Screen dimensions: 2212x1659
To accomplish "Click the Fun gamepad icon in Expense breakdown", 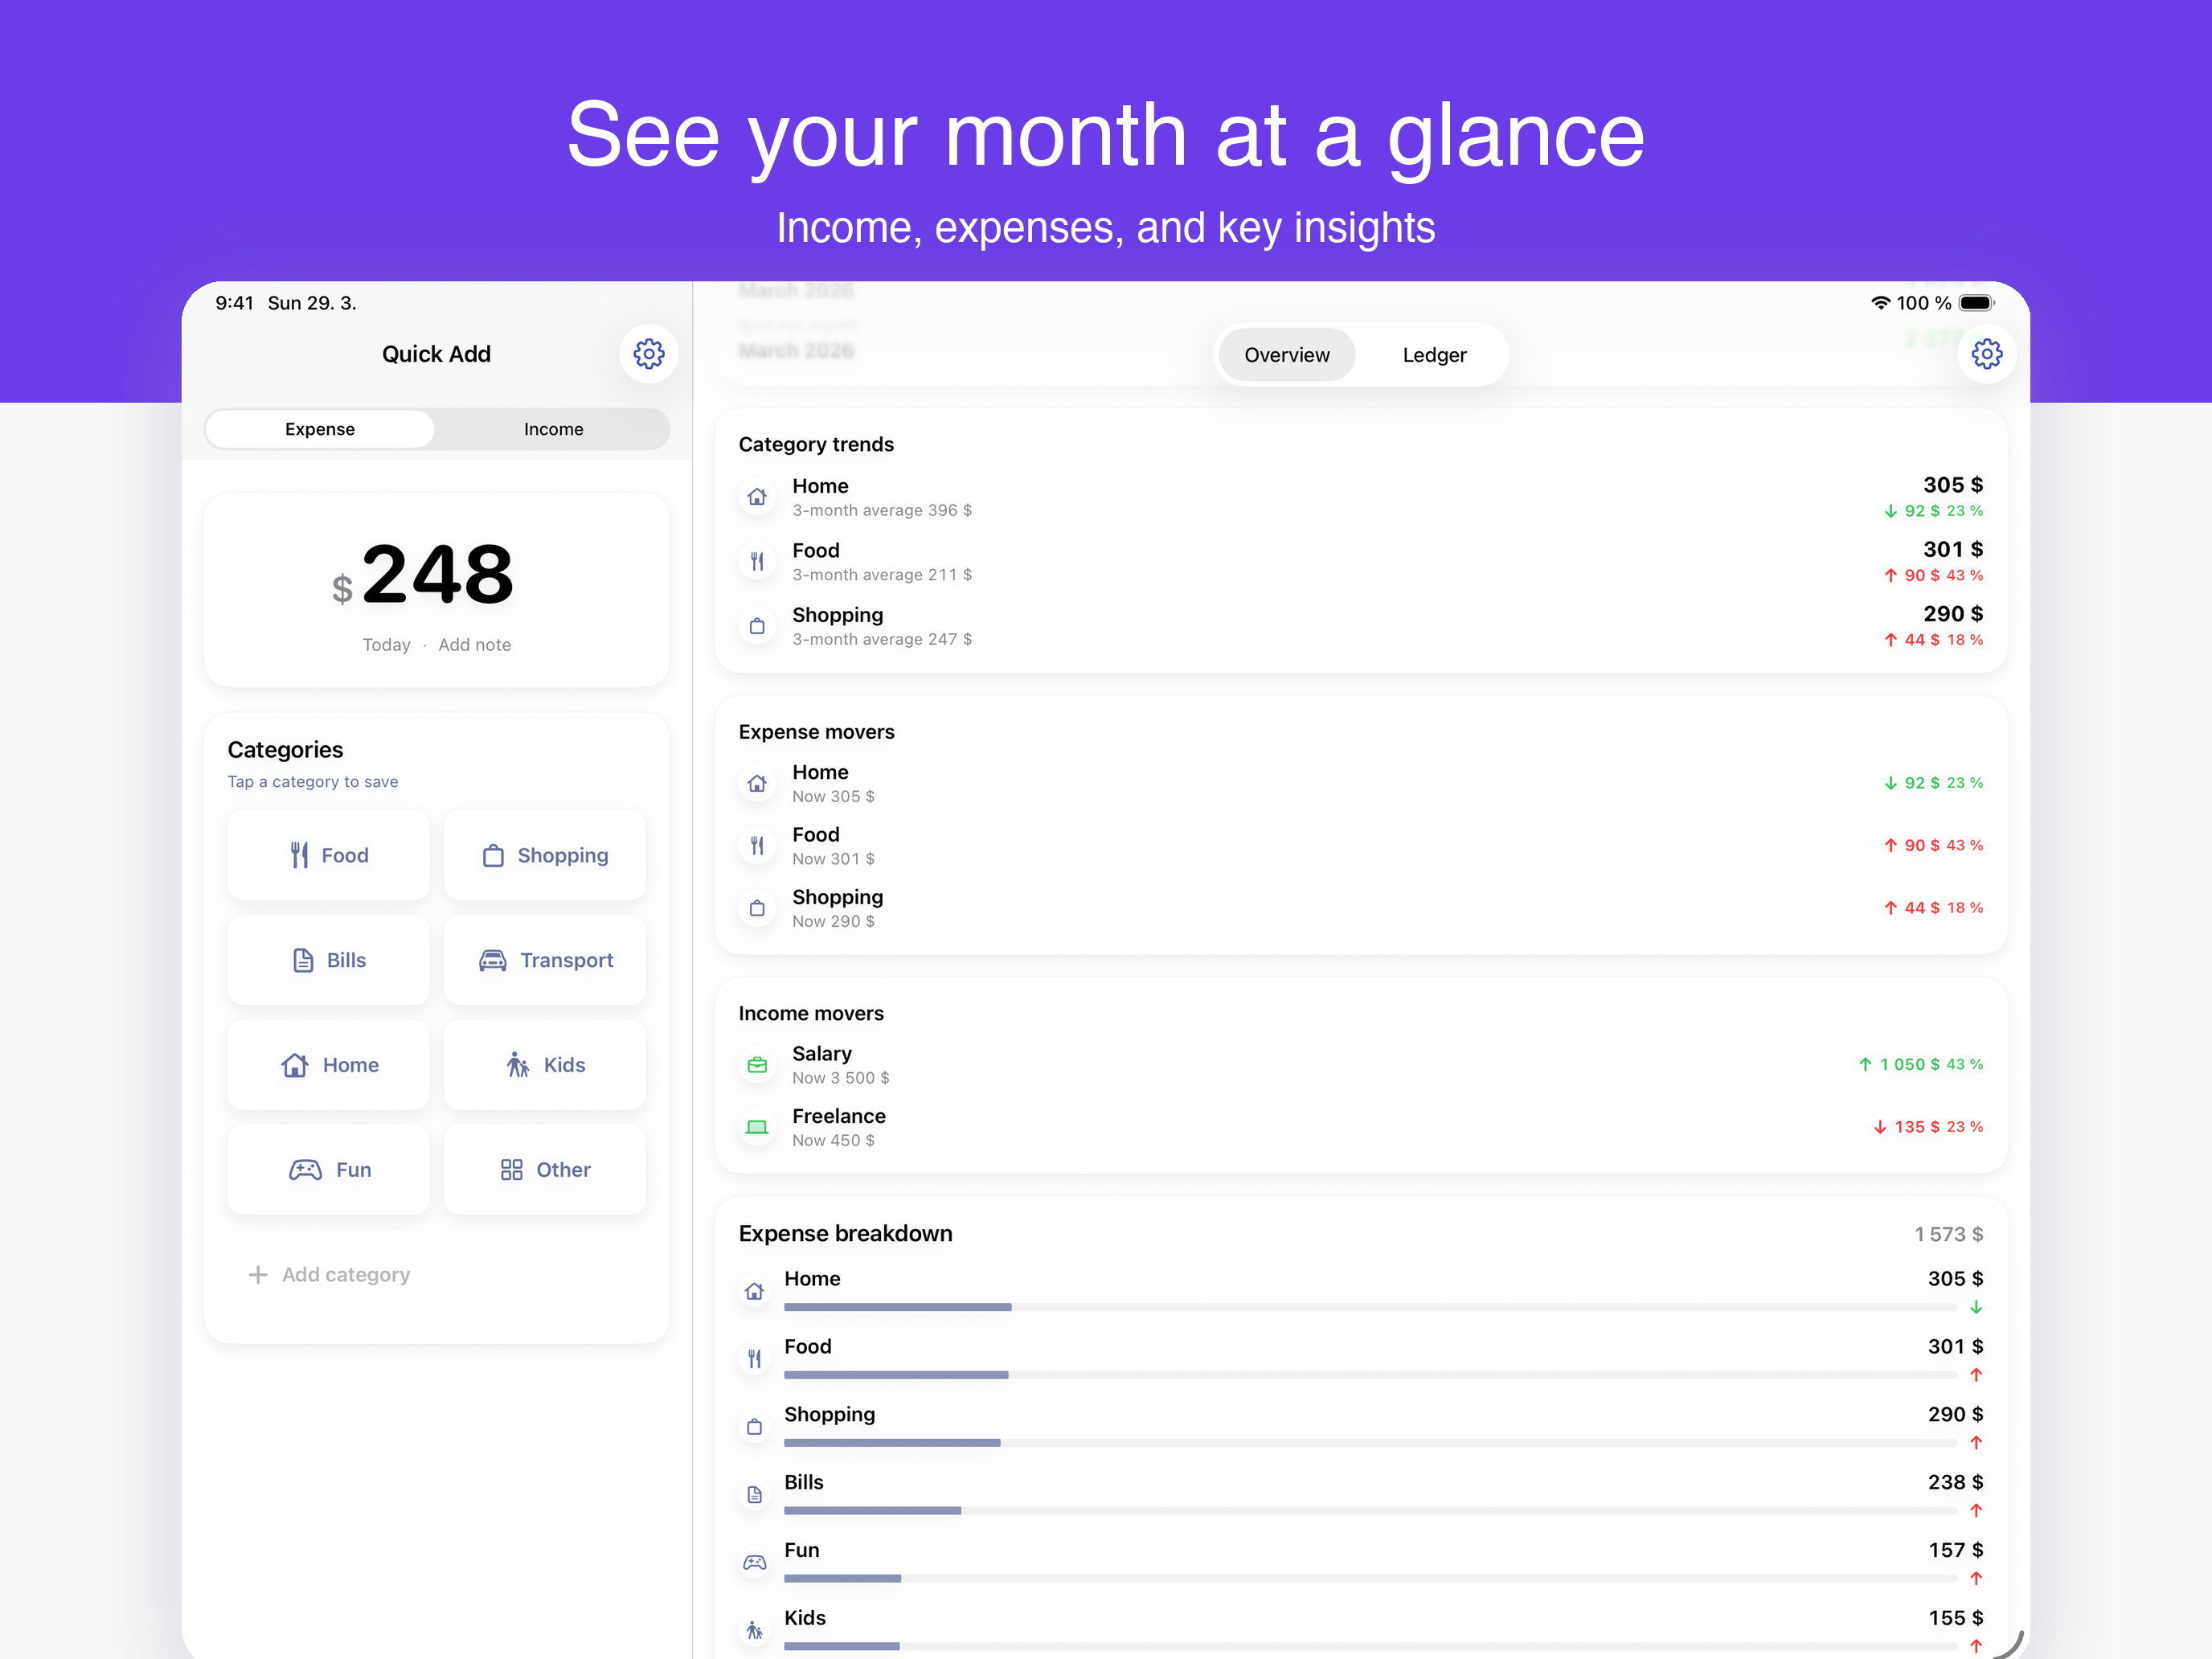I will click(755, 1563).
